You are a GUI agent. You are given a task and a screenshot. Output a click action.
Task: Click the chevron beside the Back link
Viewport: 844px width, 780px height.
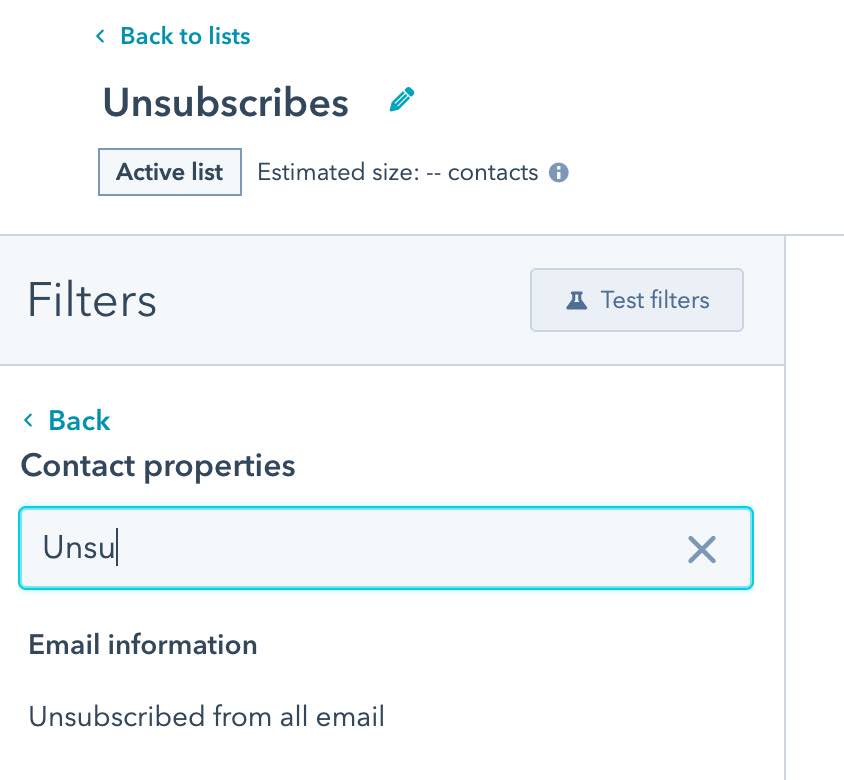click(x=29, y=420)
